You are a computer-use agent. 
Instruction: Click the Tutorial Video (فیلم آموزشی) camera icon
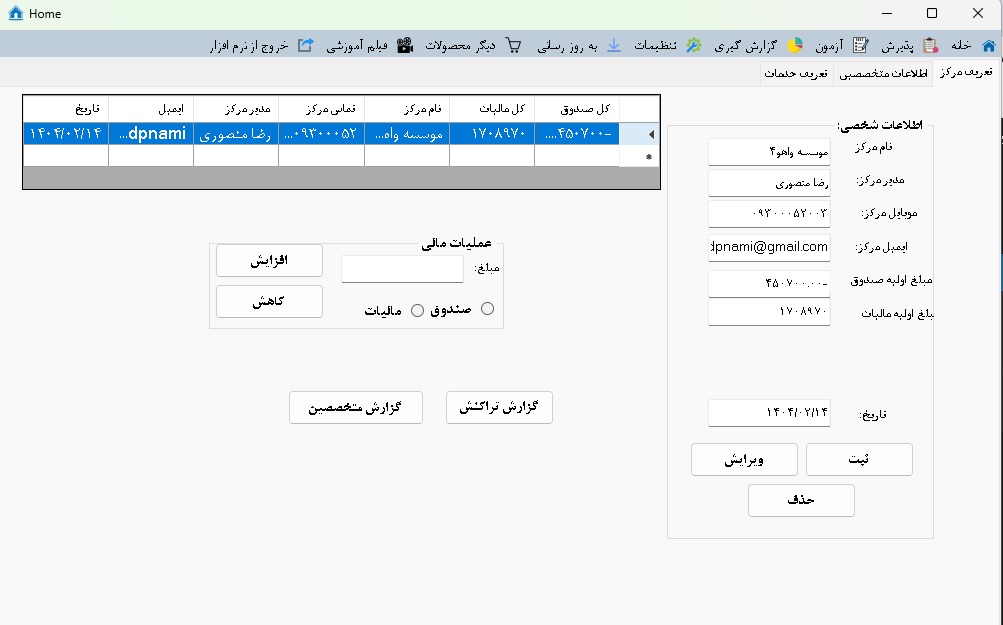404,45
